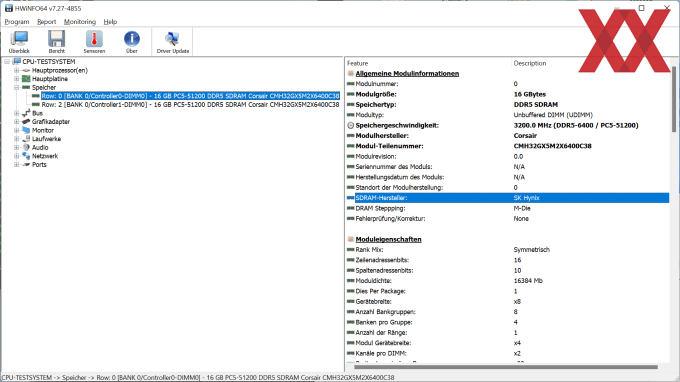Image resolution: width=680 pixels, height=382 pixels.
Task: Select the Anzahl Bankgruppen row
Action: (x=508, y=312)
